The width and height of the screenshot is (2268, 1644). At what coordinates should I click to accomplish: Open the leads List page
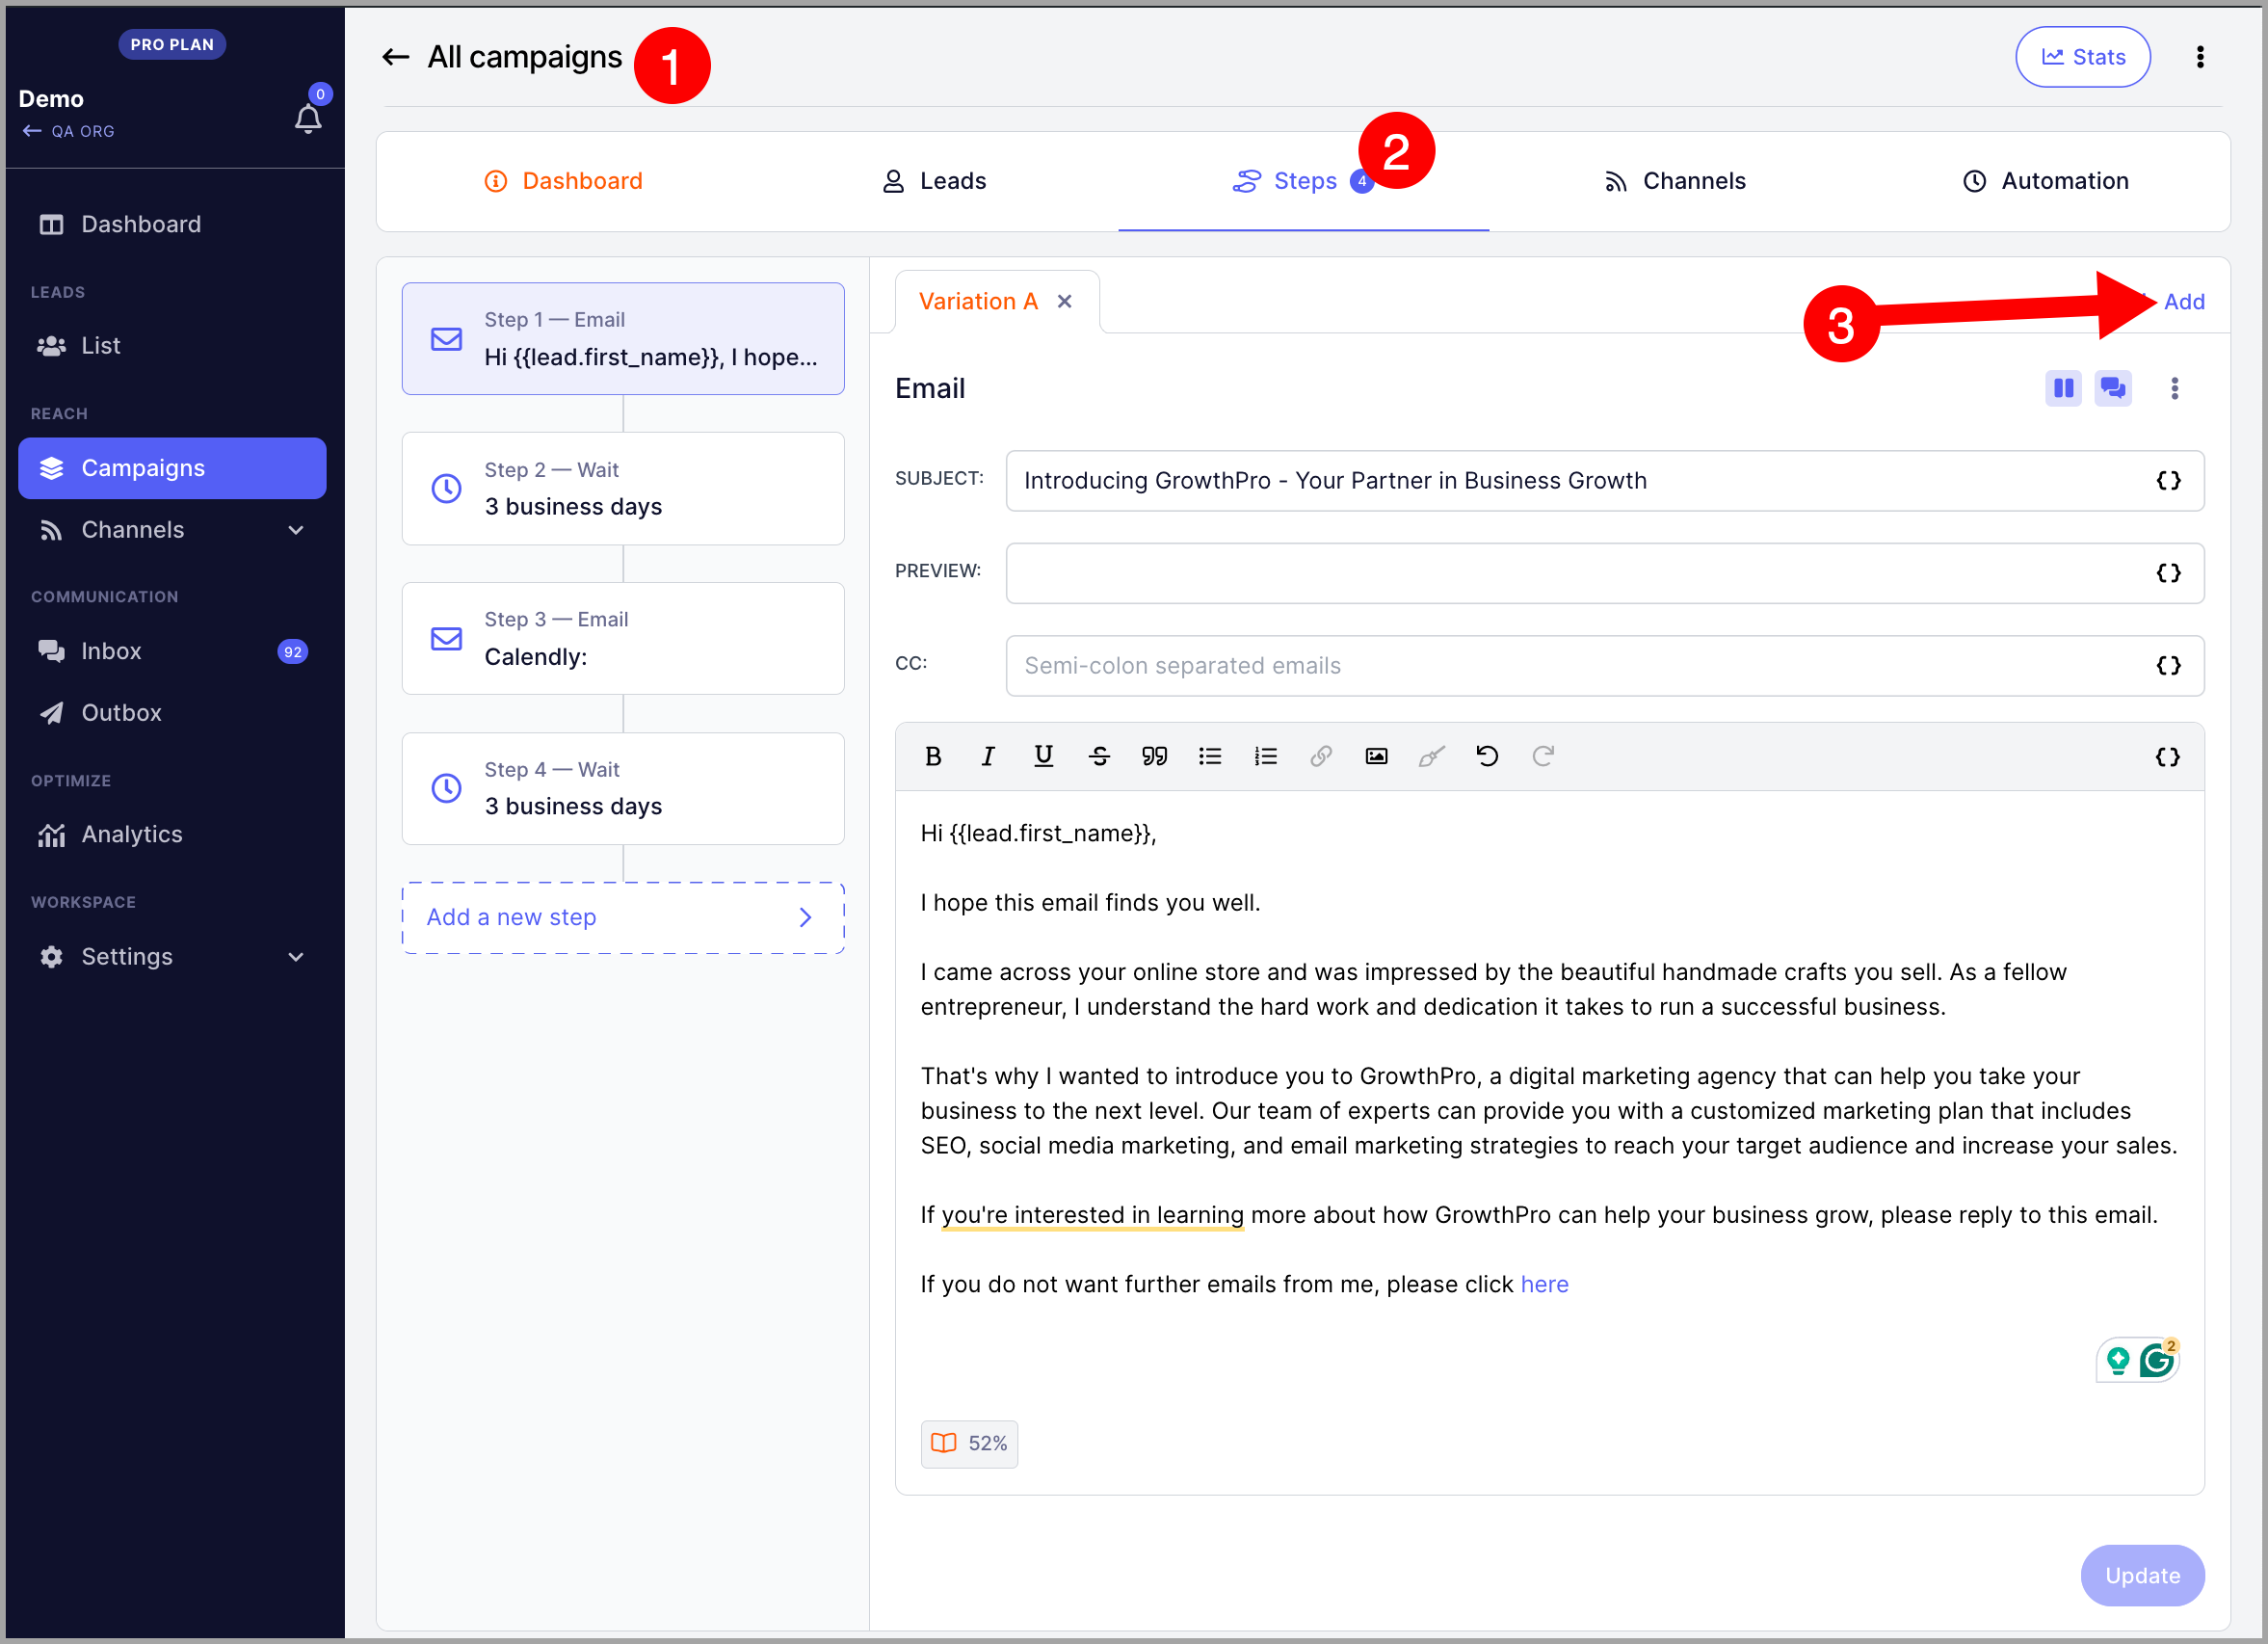(x=172, y=346)
